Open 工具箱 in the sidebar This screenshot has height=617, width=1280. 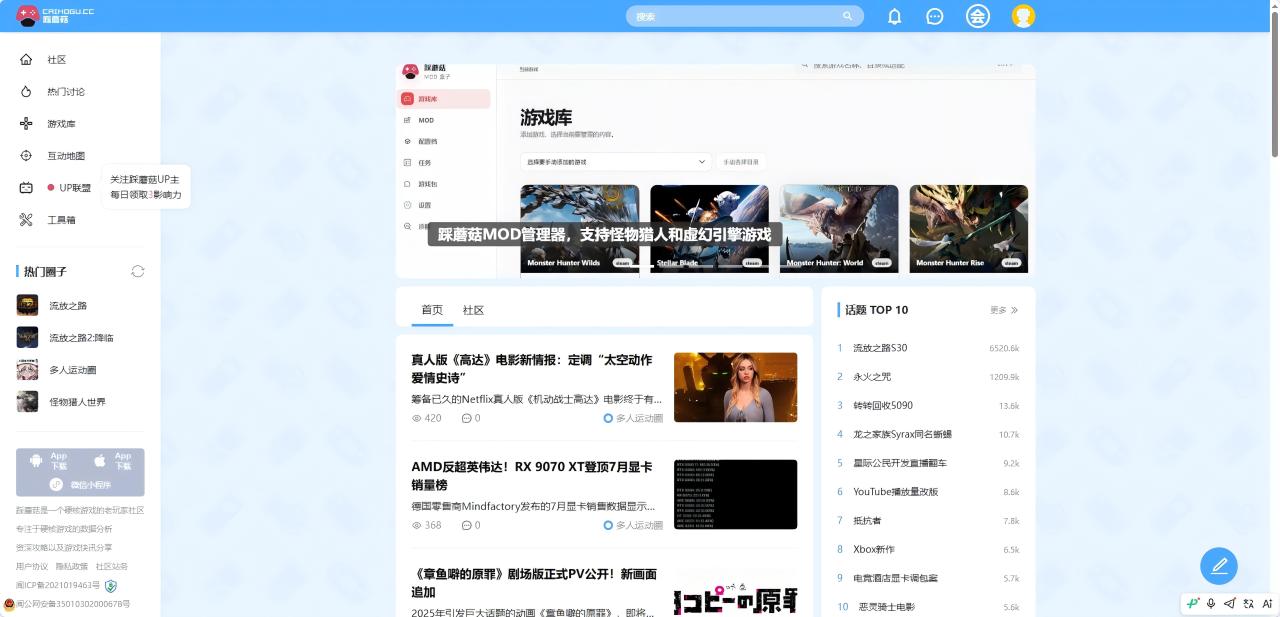(x=61, y=220)
